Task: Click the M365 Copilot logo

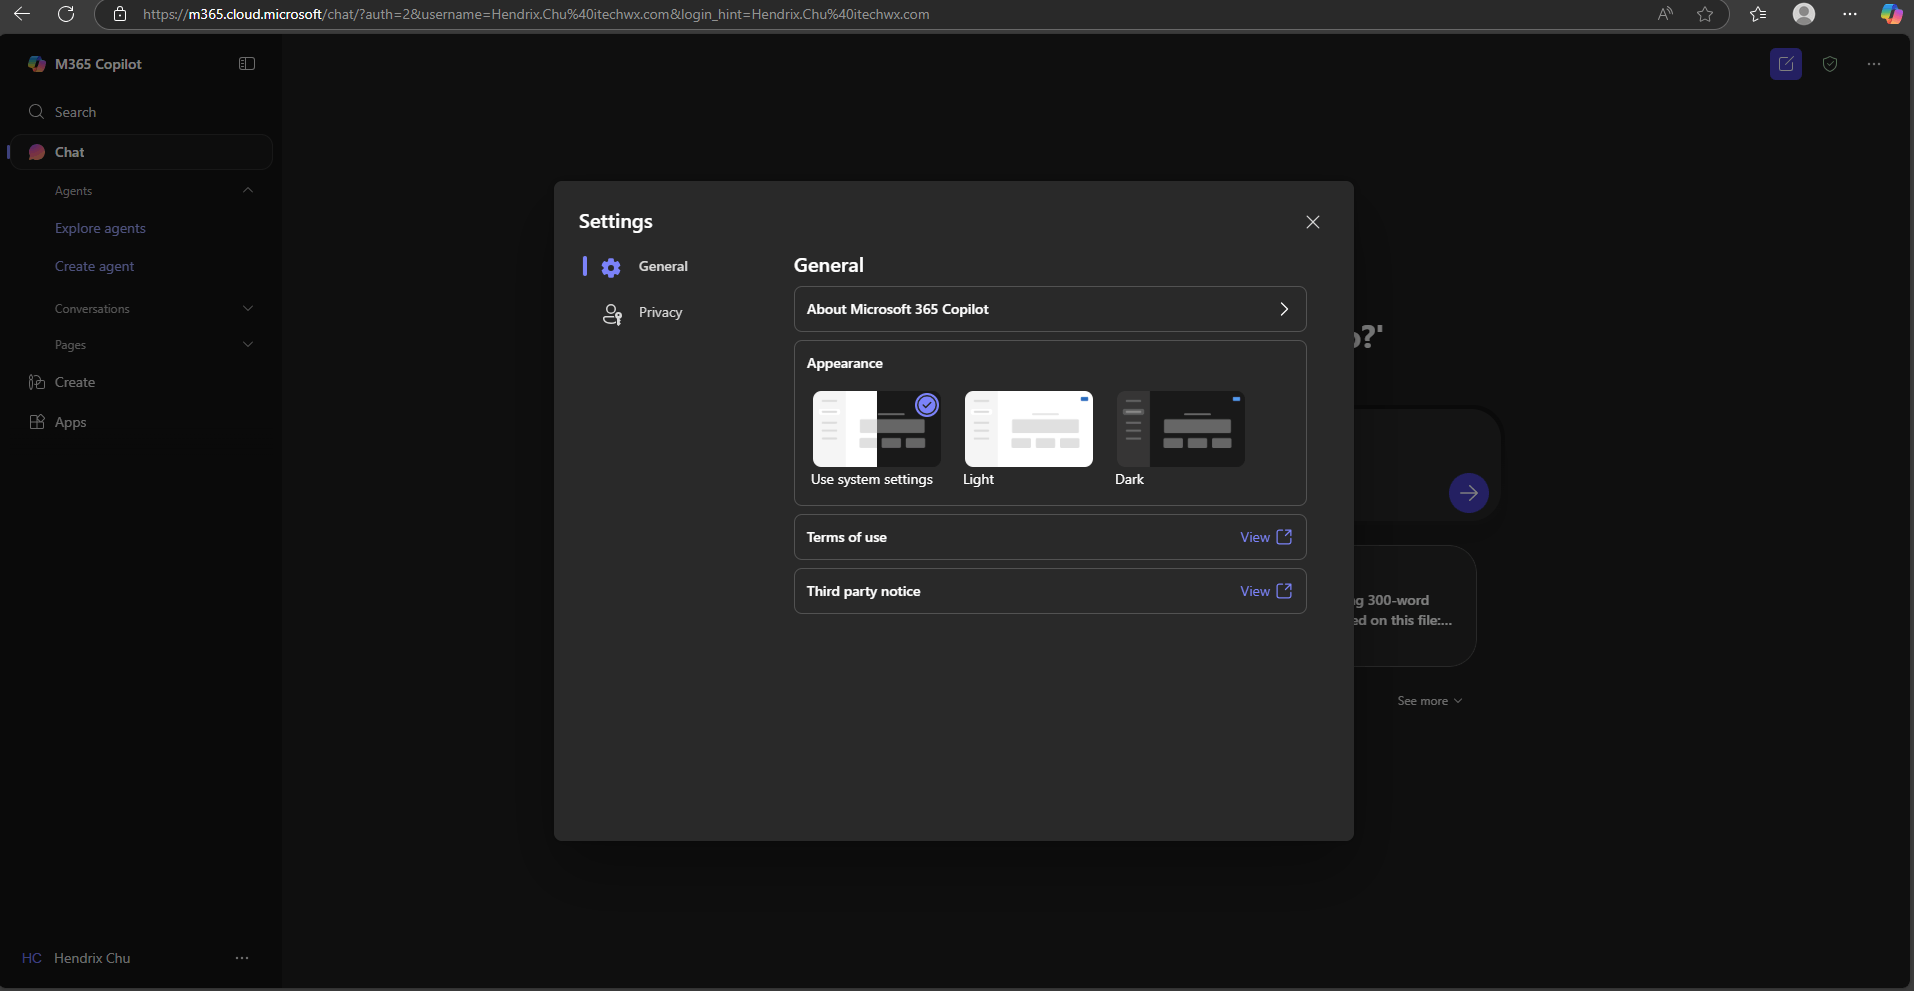Action: (37, 64)
